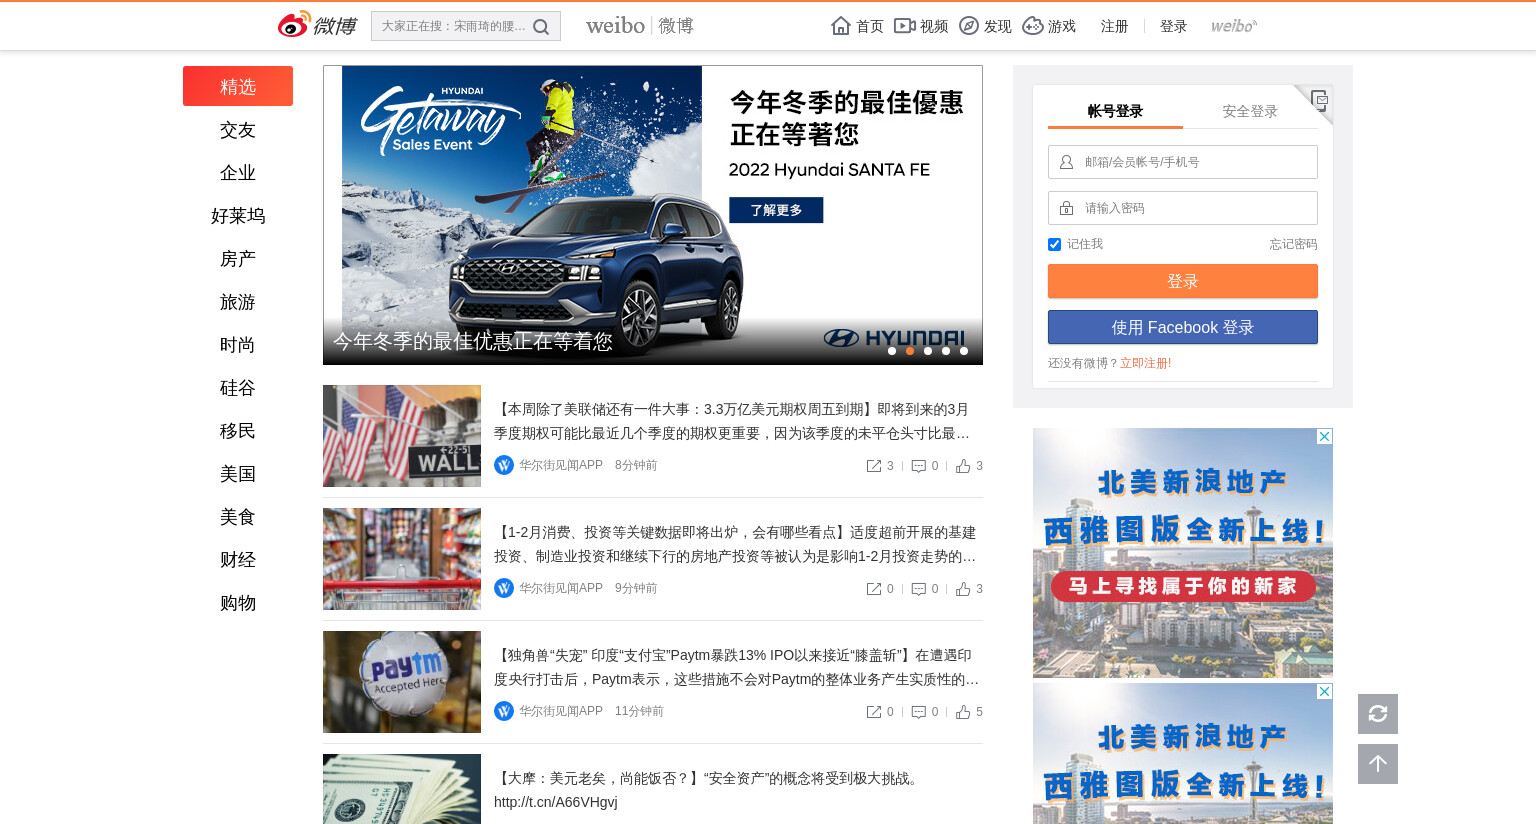Image resolution: width=1536 pixels, height=824 pixels.
Task: Click 注册 in the header
Action: pyautogui.click(x=1114, y=26)
